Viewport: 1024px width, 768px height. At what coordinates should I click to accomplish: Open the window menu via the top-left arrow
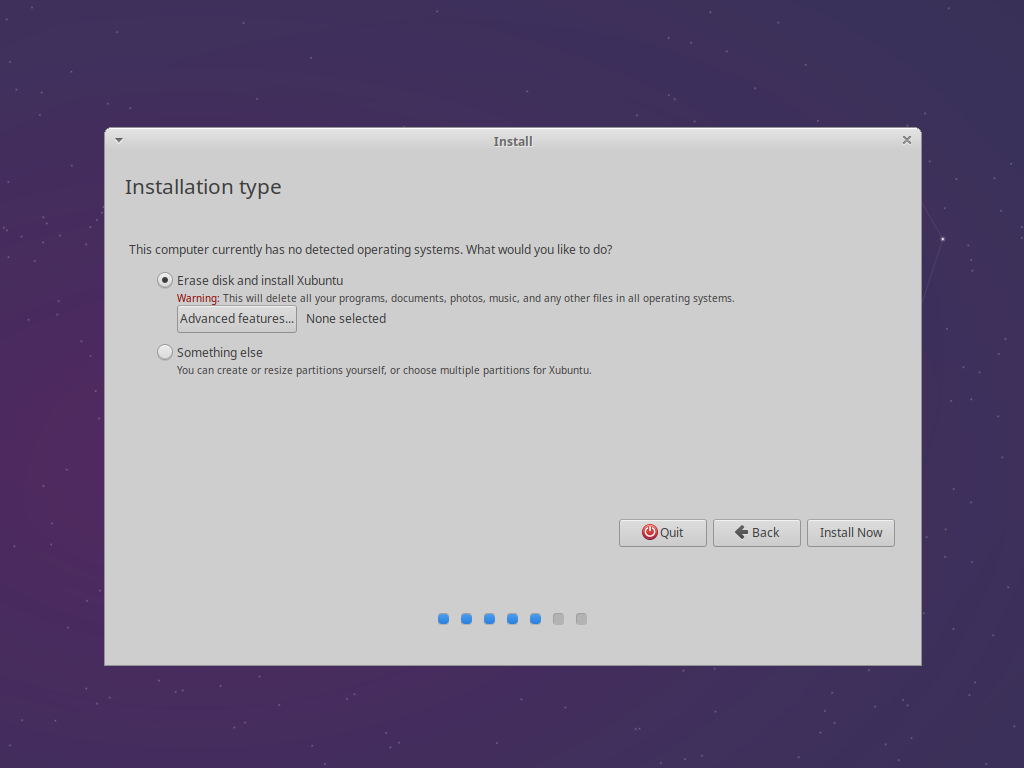tap(118, 140)
